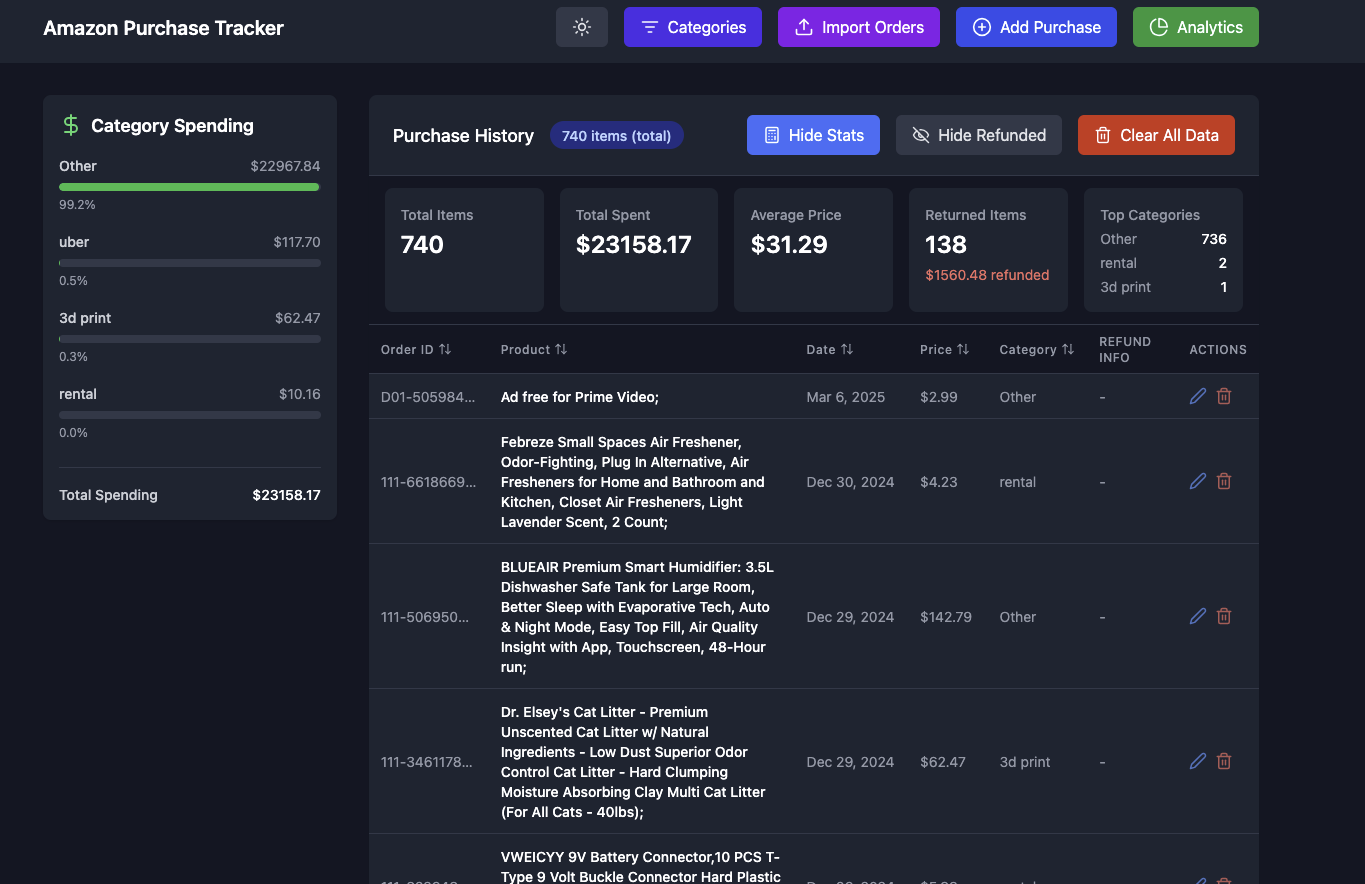Open the Categories filter button
The image size is (1365, 884).
pos(693,27)
